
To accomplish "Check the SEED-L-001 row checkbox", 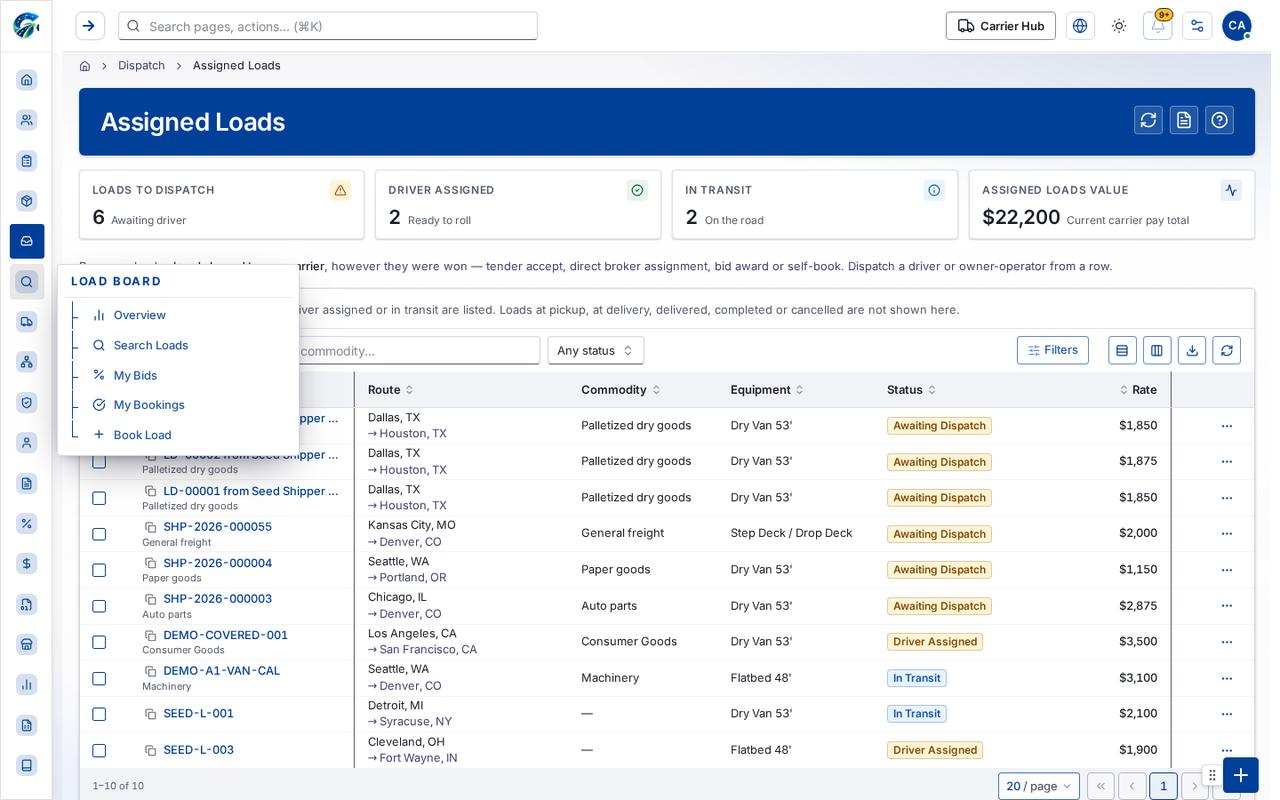I will 99,714.
